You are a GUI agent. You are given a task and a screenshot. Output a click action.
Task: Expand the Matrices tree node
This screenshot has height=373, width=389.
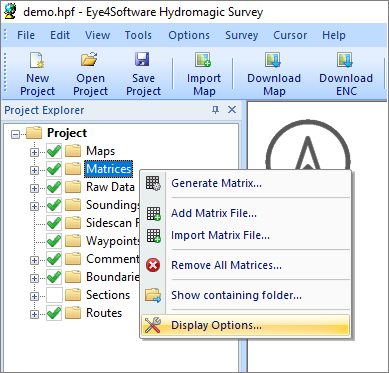[34, 171]
